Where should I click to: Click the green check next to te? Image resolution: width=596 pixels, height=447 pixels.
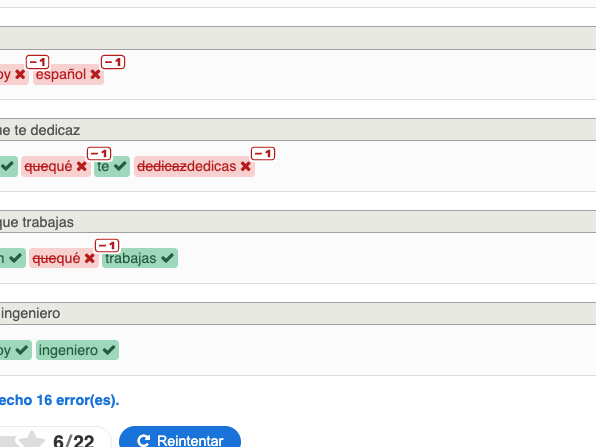pos(120,166)
